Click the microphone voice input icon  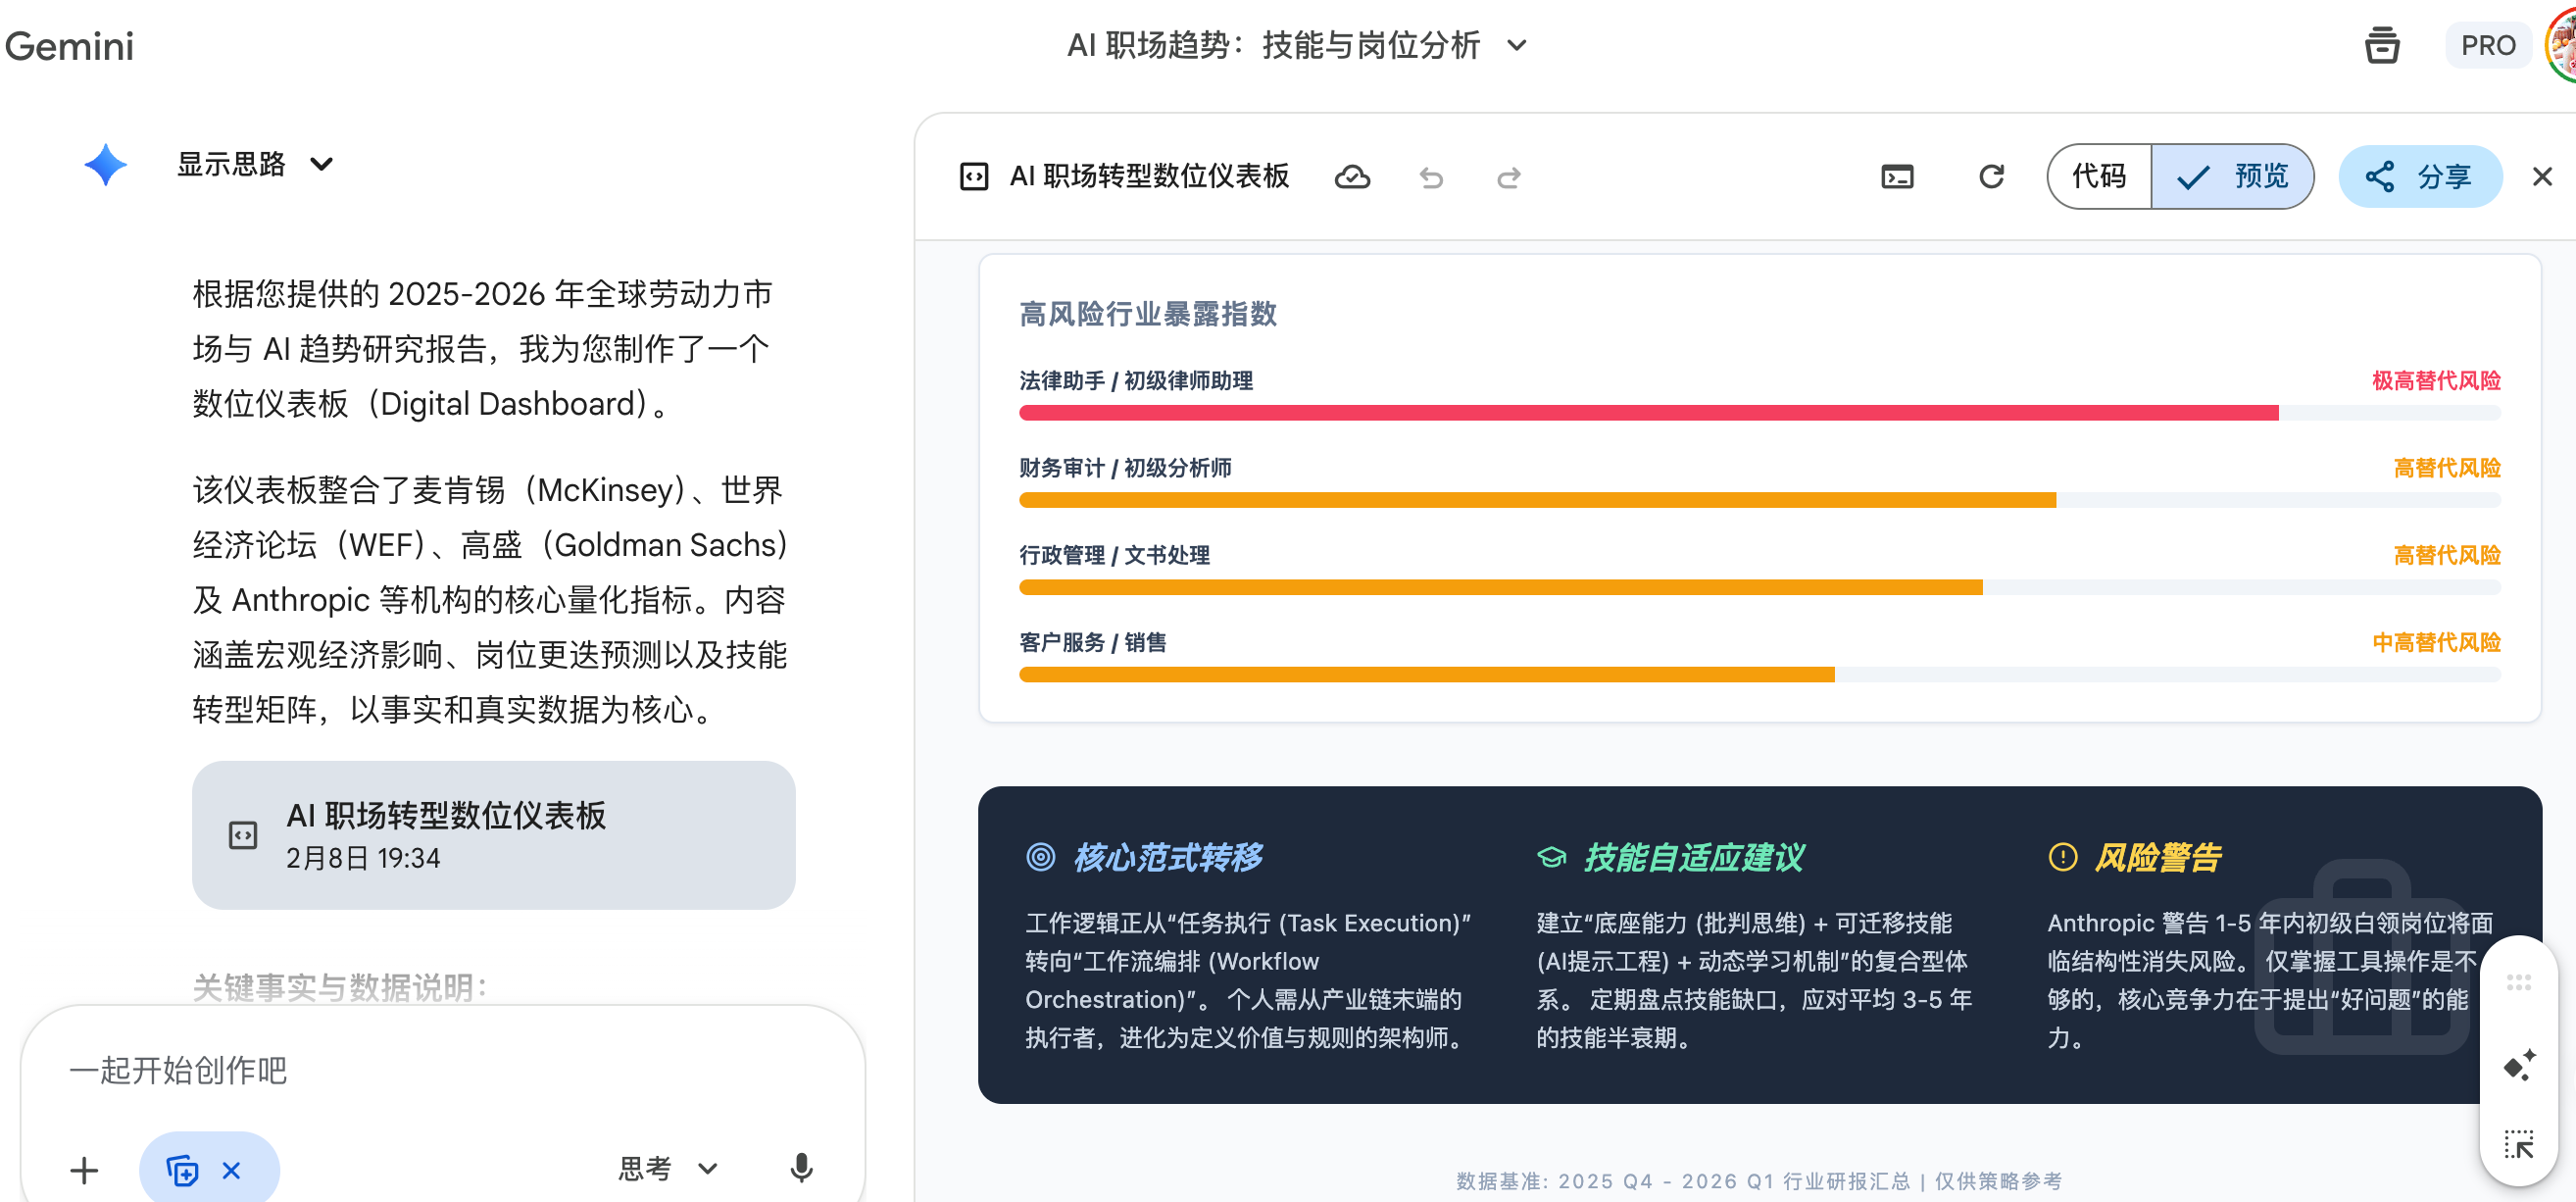point(801,1167)
